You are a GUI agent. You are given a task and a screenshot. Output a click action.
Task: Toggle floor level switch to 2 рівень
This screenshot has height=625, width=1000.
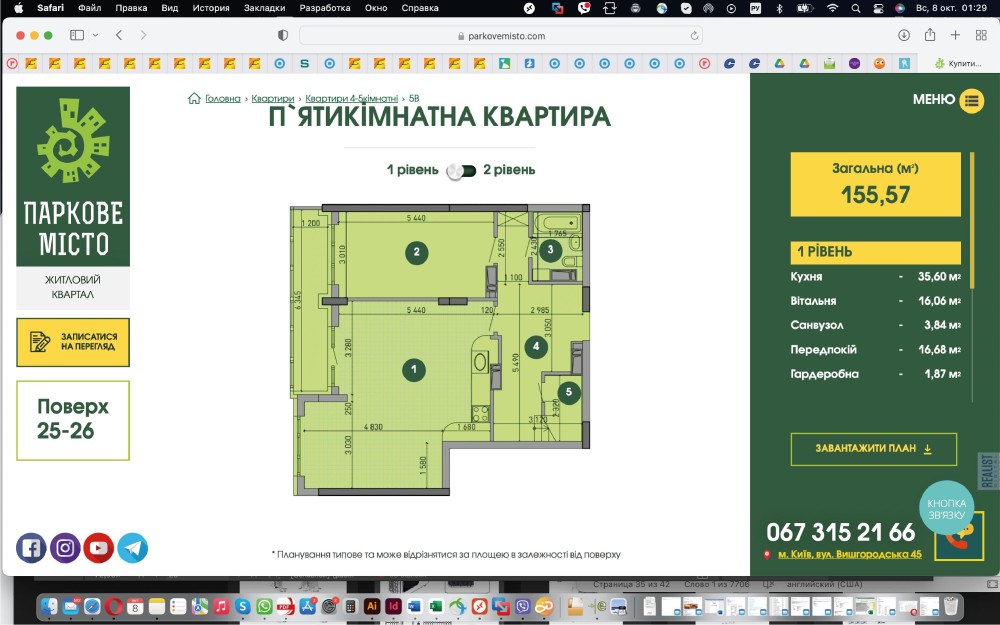click(461, 170)
